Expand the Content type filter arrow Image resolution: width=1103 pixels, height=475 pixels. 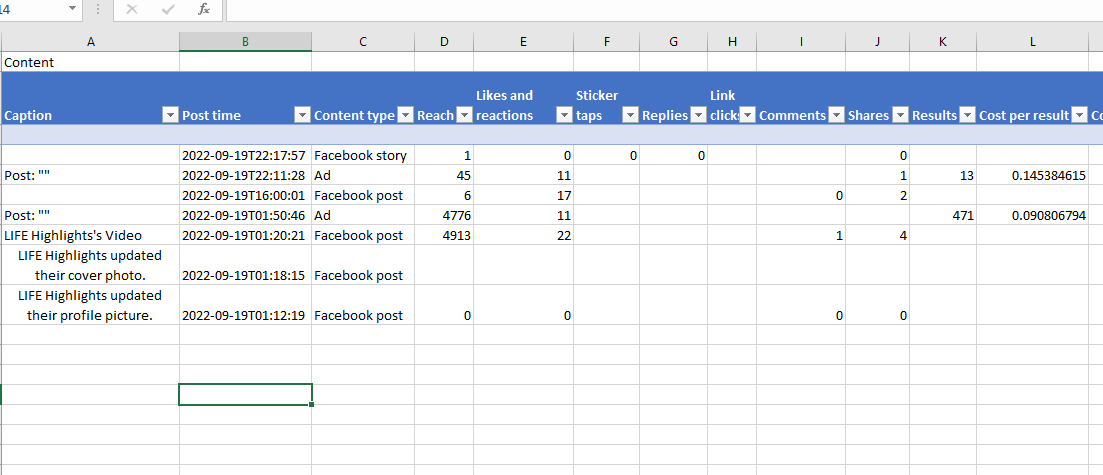click(405, 115)
